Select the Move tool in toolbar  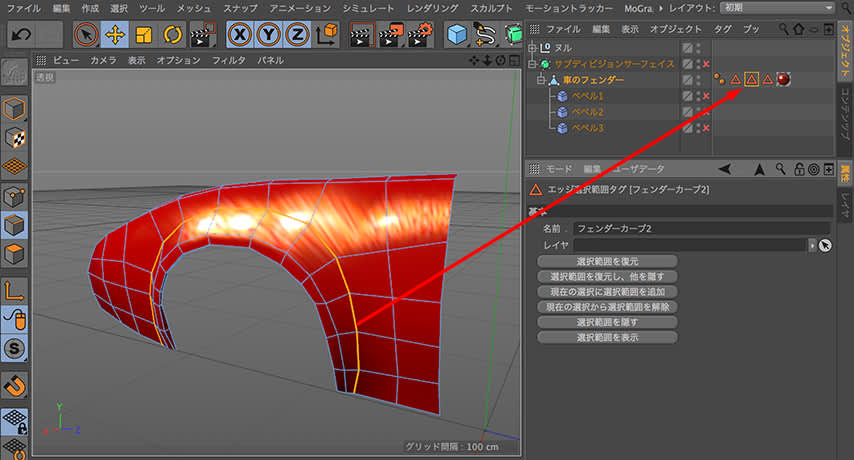115,36
